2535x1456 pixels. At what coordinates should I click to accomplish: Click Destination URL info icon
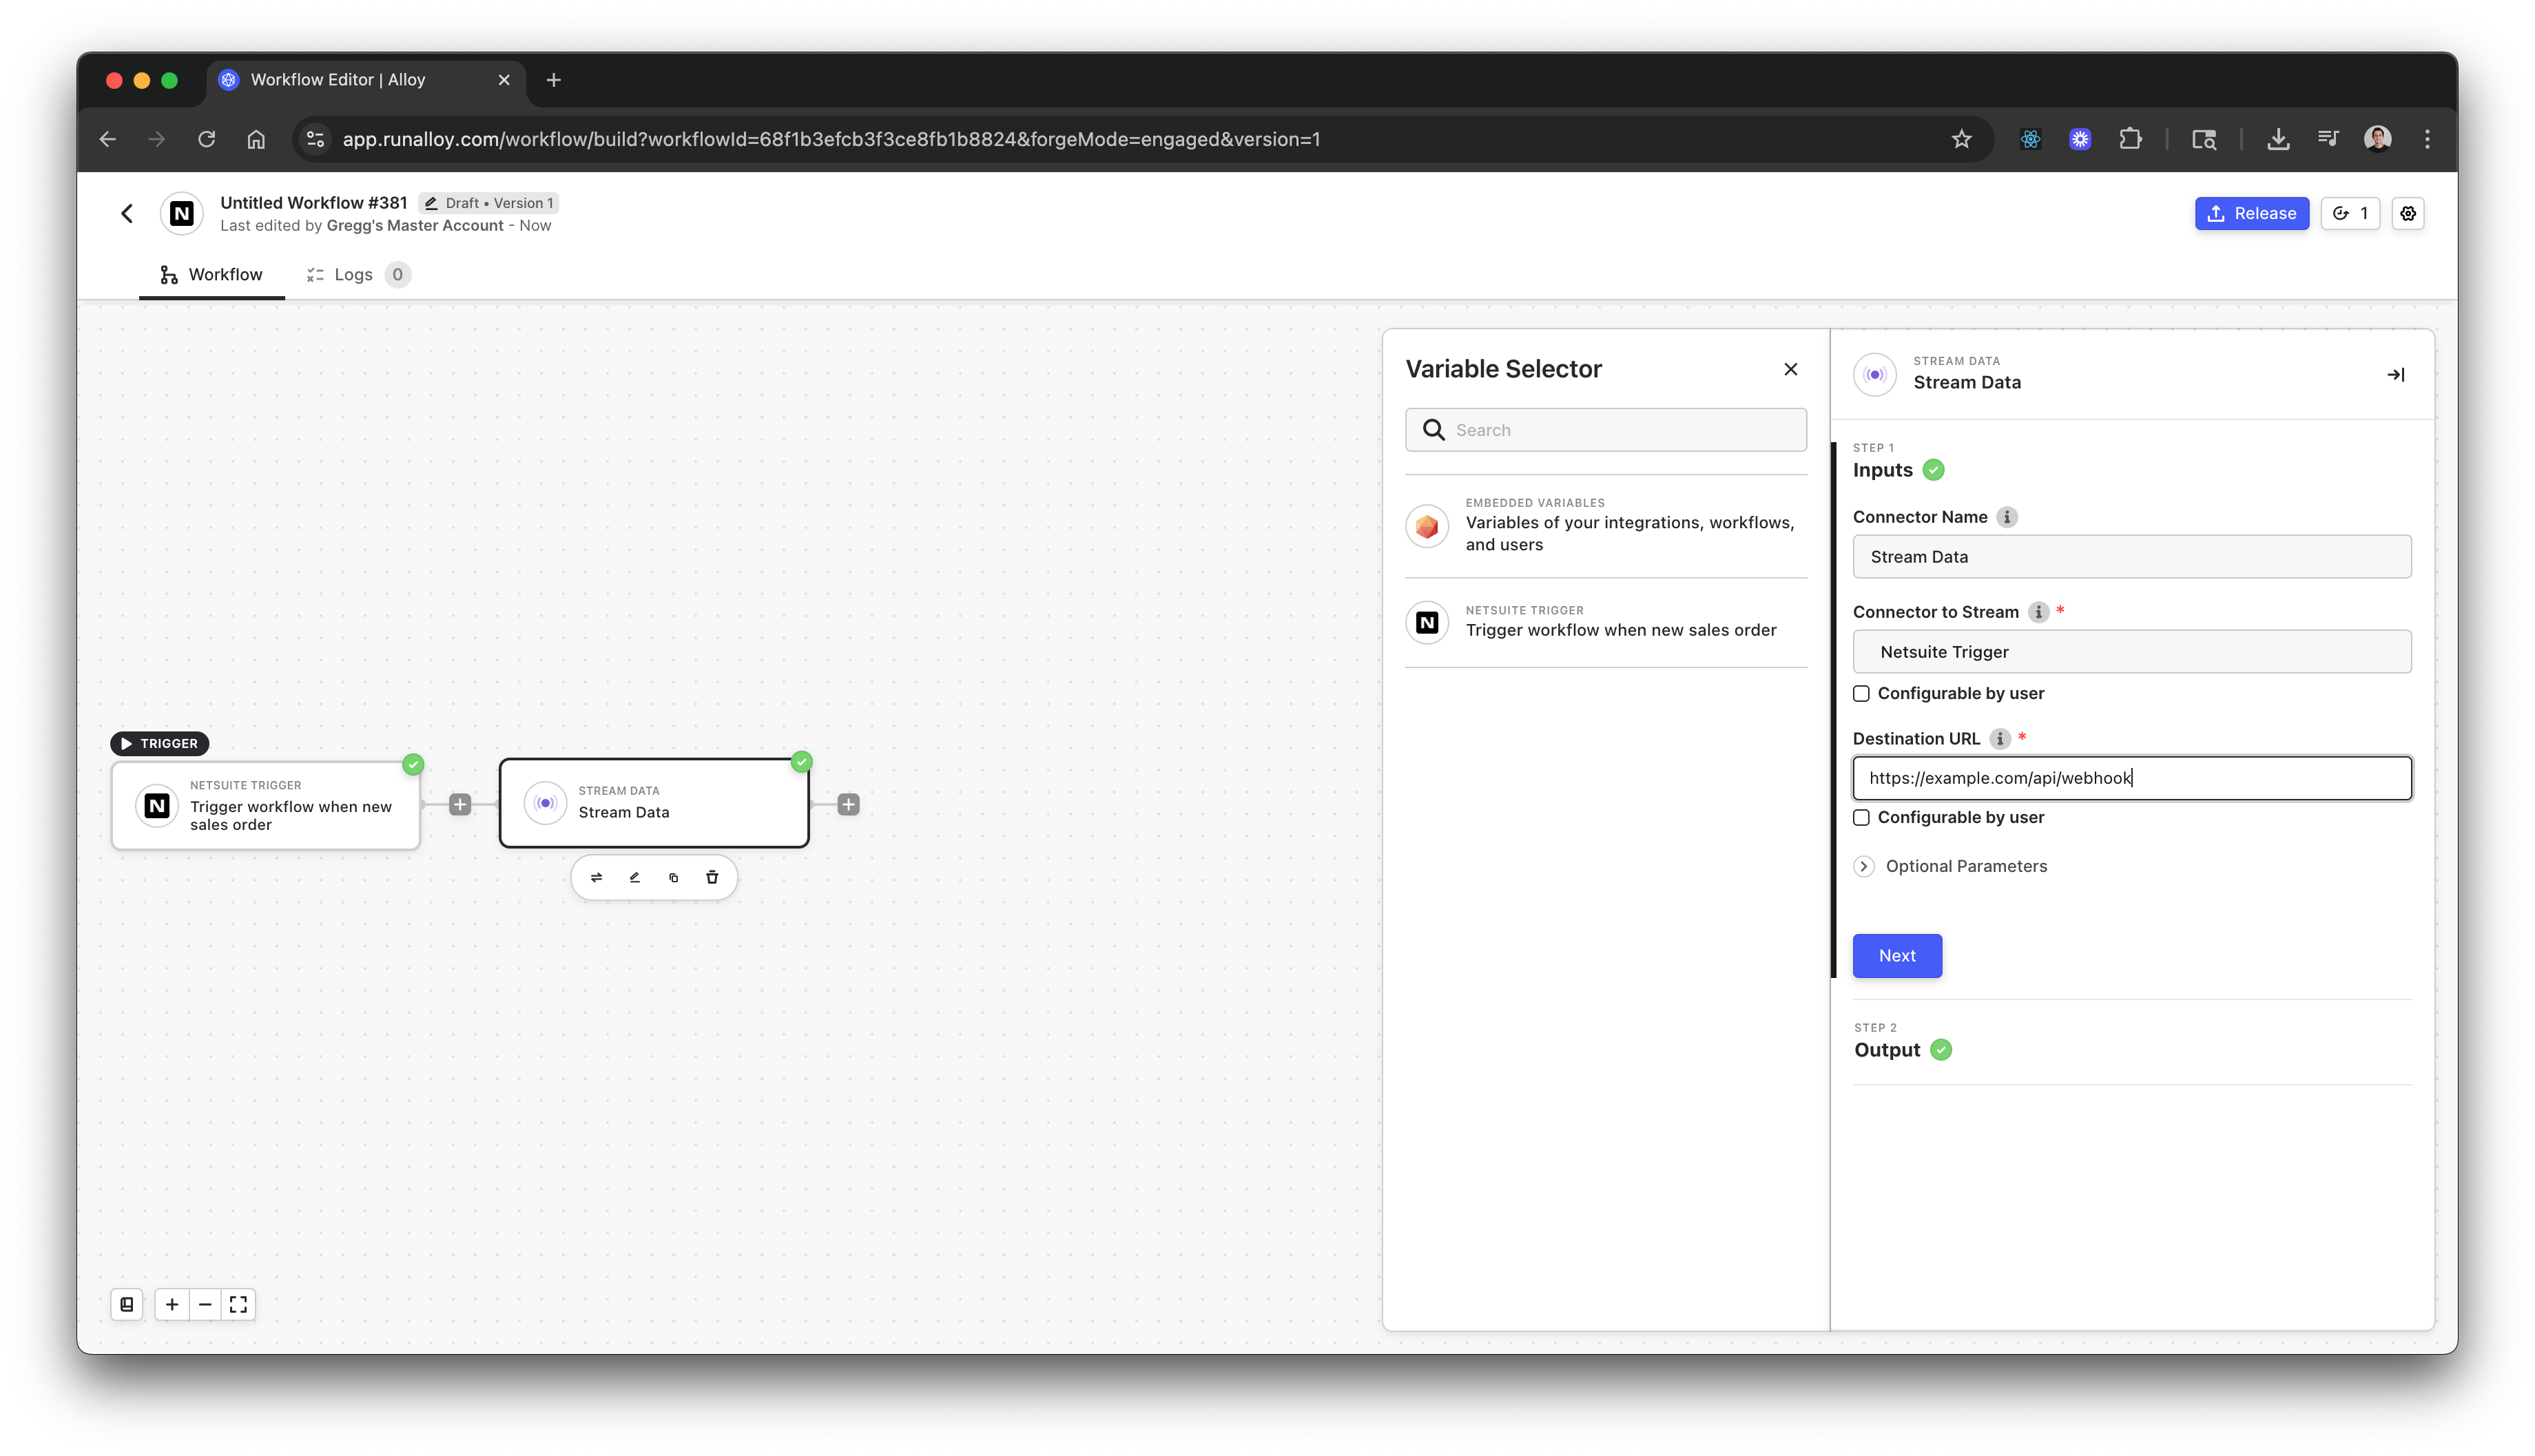pos(1999,738)
